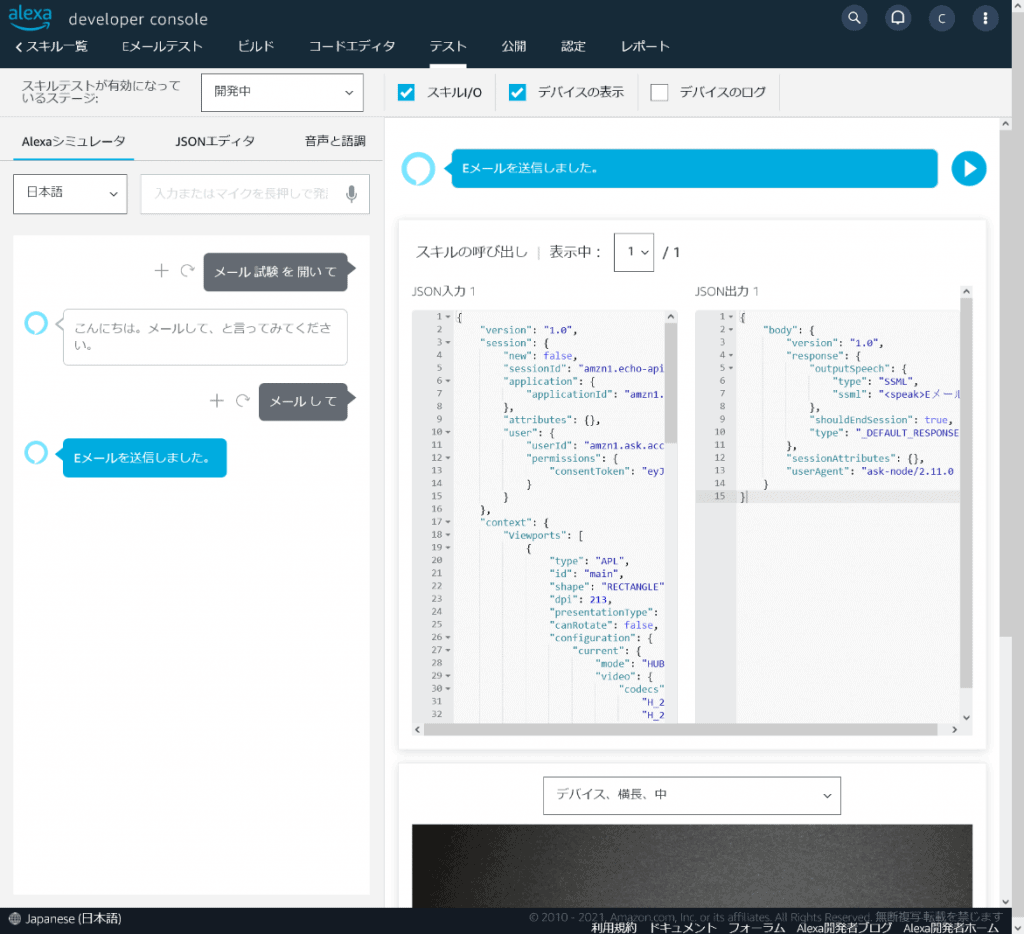Click the JSON出力 1 heading
1024x934 pixels.
(726, 291)
